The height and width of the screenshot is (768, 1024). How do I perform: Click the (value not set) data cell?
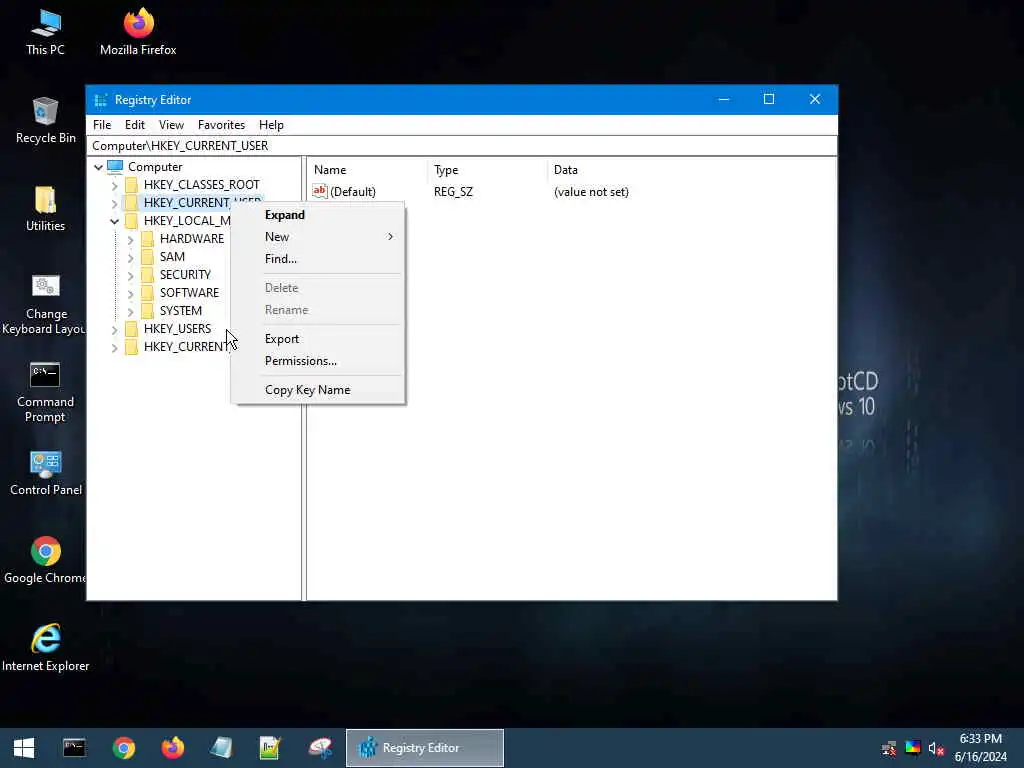tap(591, 192)
